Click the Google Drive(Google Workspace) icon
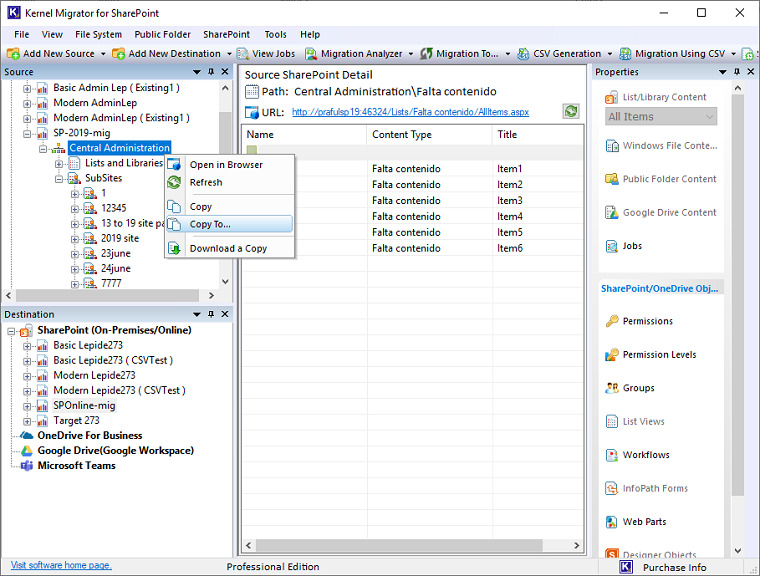 pos(27,450)
